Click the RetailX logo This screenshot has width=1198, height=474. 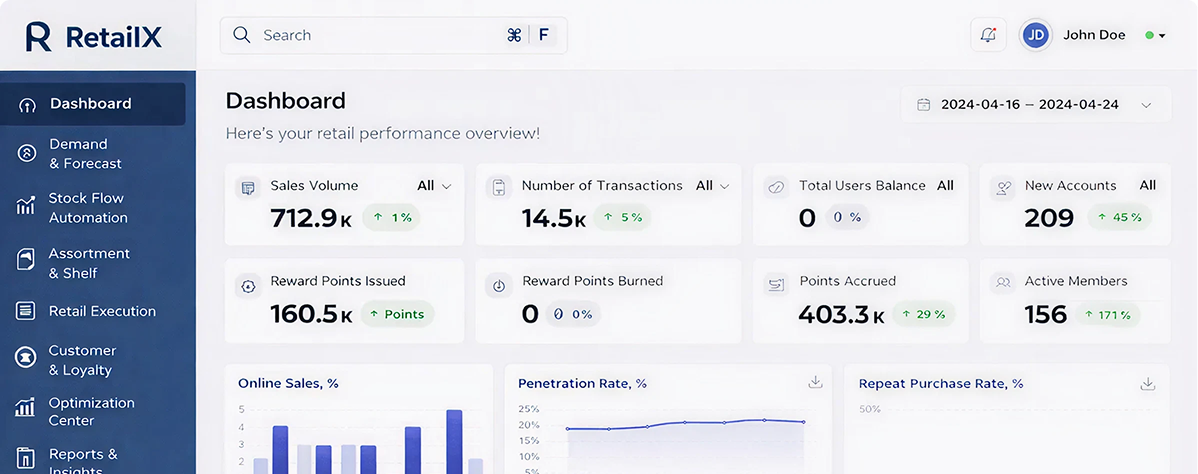93,37
